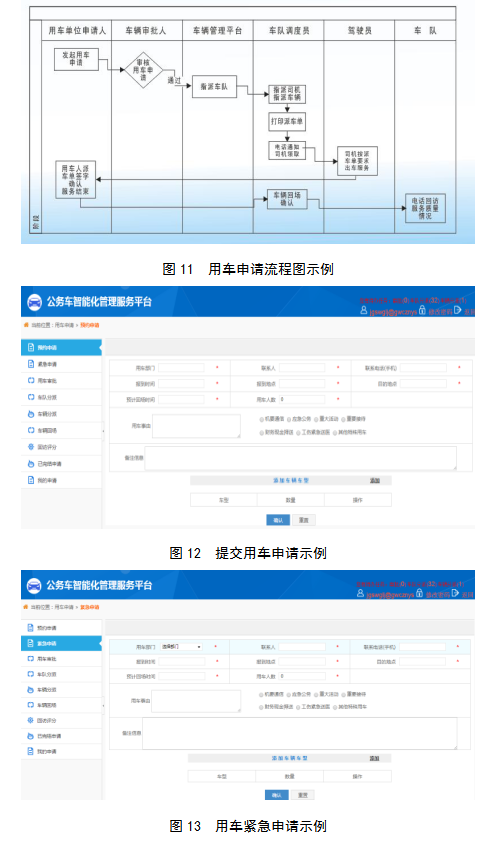Click the 车辆分派 hand icon in Figure 13 sidebar
Screen dimensions: 502x844
coord(31,690)
